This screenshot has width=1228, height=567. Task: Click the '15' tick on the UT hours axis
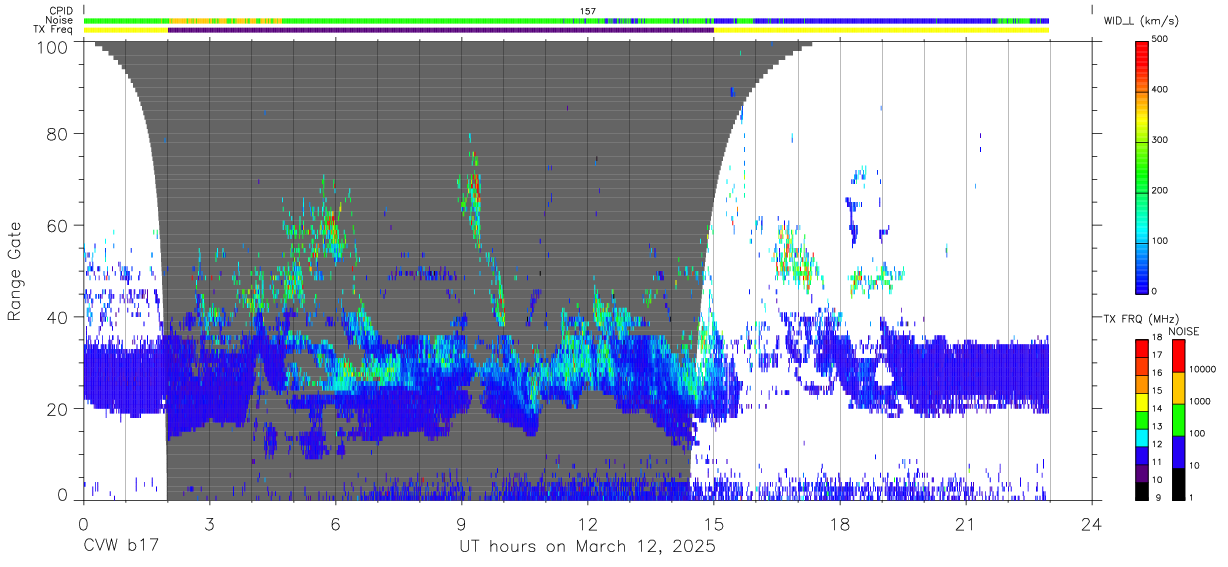[x=713, y=523]
